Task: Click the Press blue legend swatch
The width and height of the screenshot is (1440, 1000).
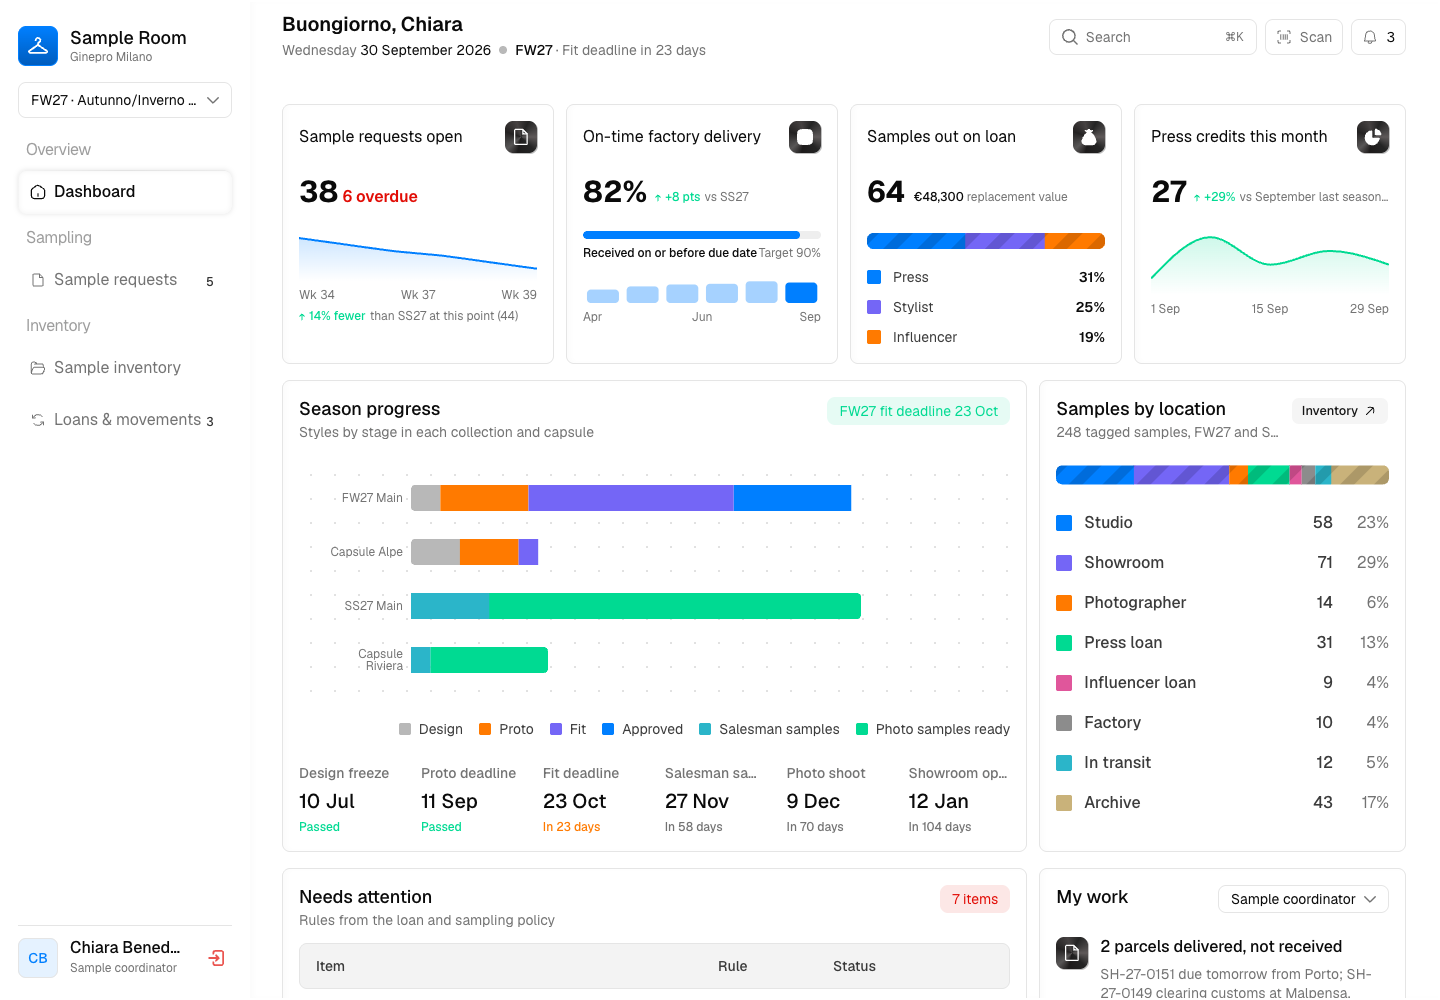Action: [x=874, y=277]
